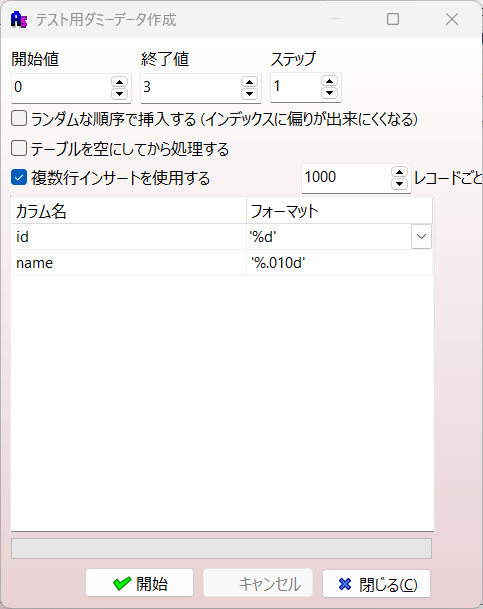483x609 pixels.
Task: Increase the 終了値 value with up arrow
Action: 249,82
